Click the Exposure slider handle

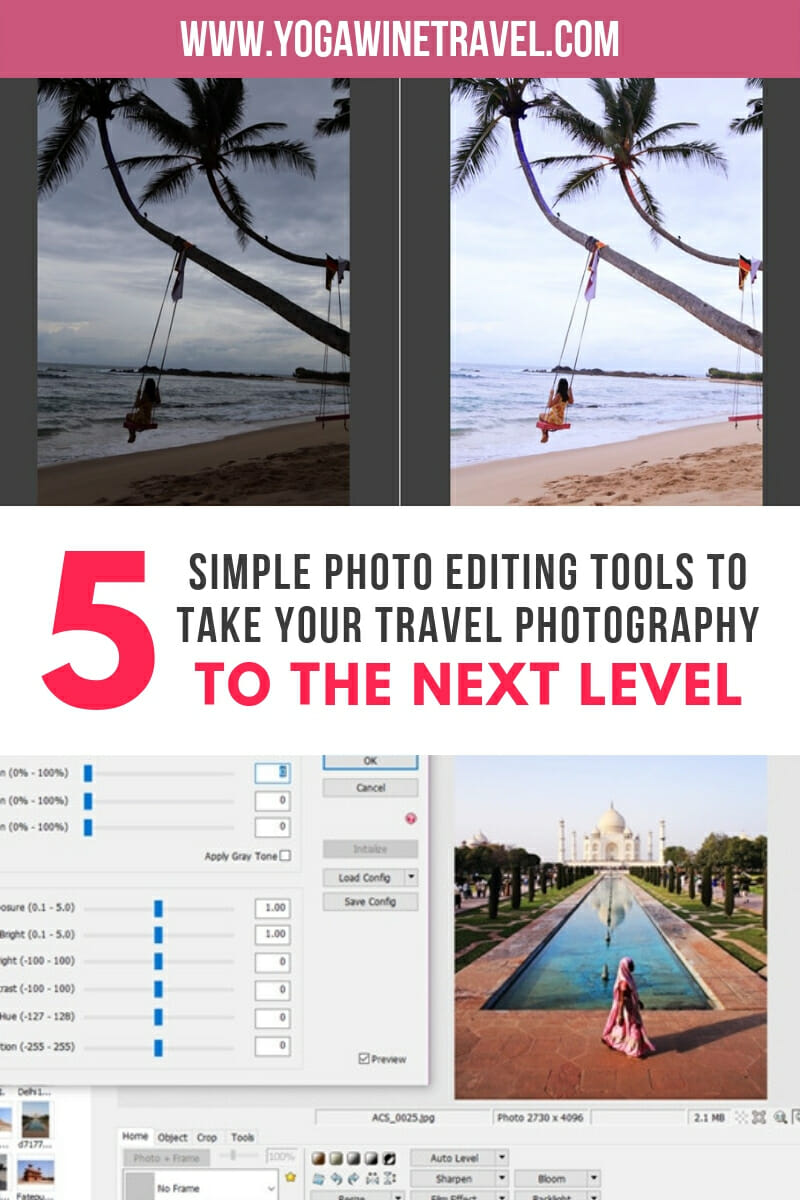click(157, 908)
